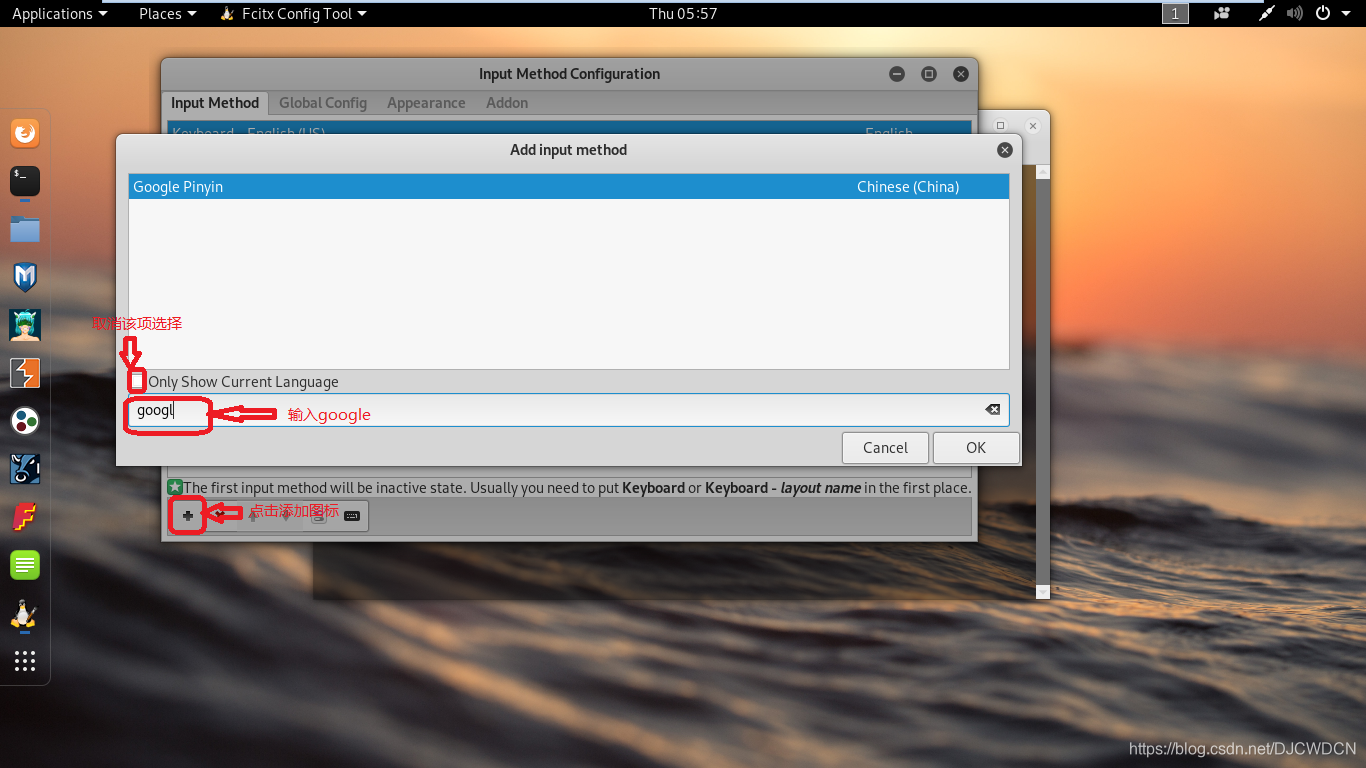Click scrollbar up arrow in background window

click(x=1043, y=172)
